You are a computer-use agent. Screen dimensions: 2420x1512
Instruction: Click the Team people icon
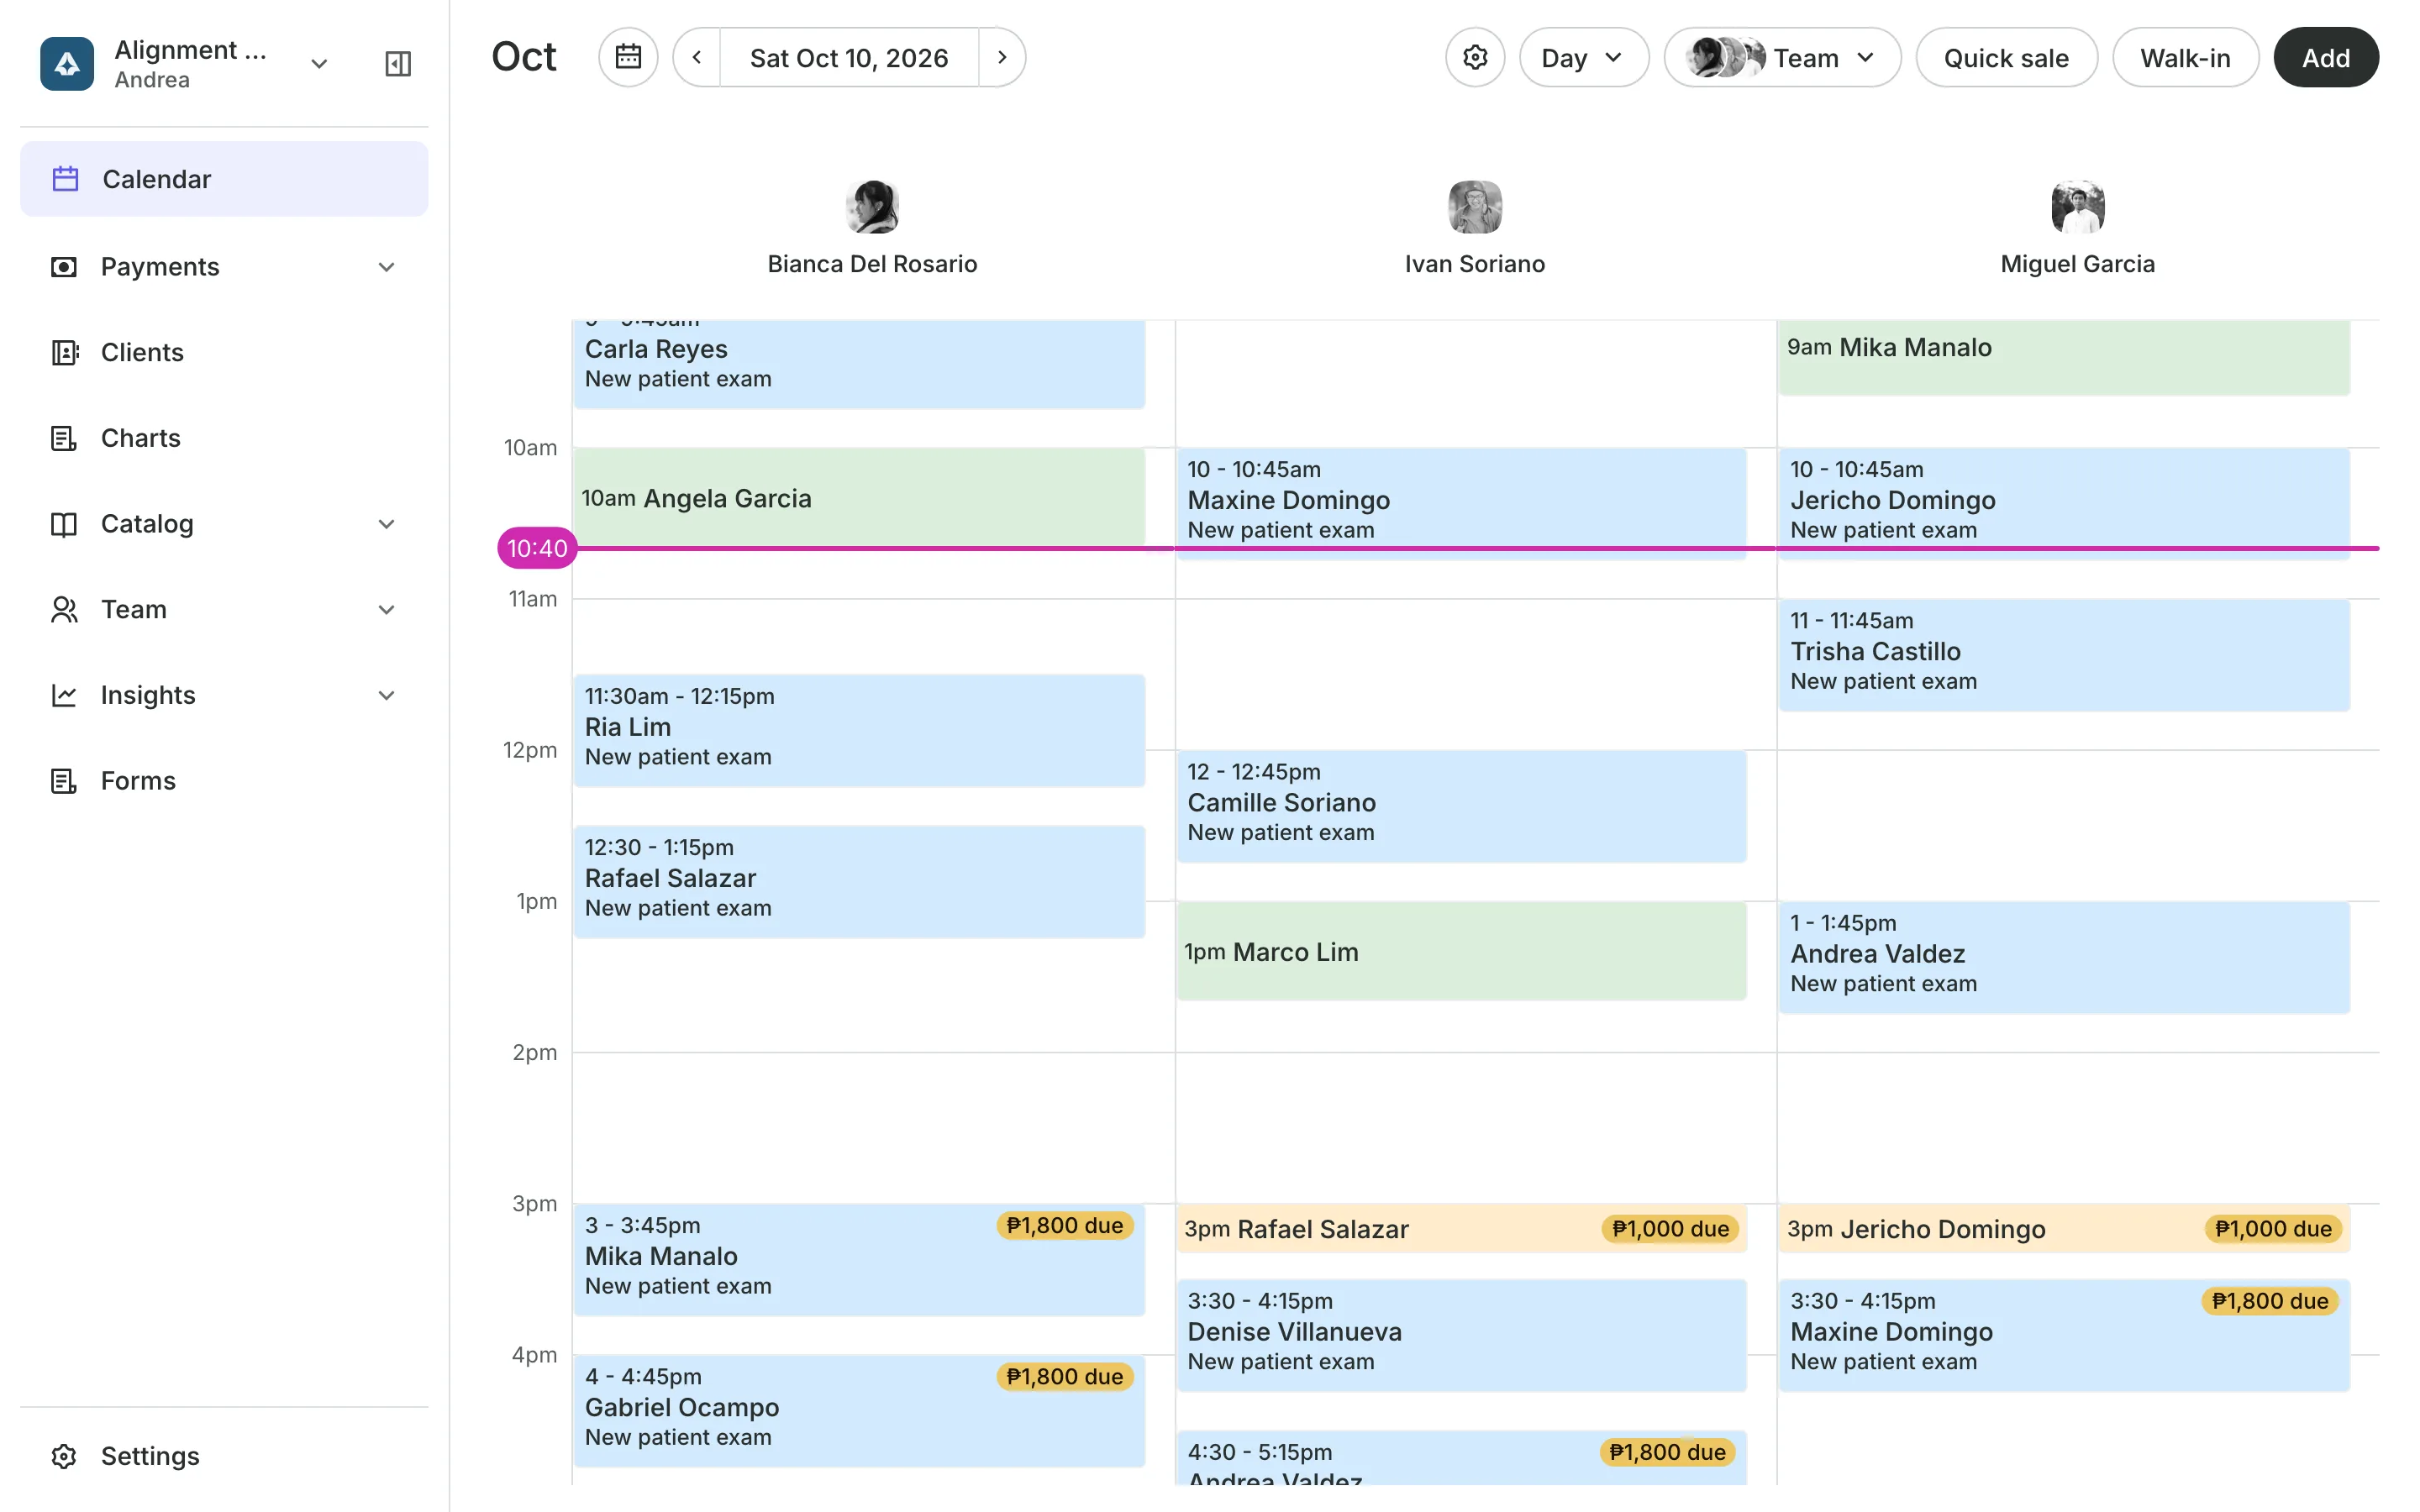64,609
